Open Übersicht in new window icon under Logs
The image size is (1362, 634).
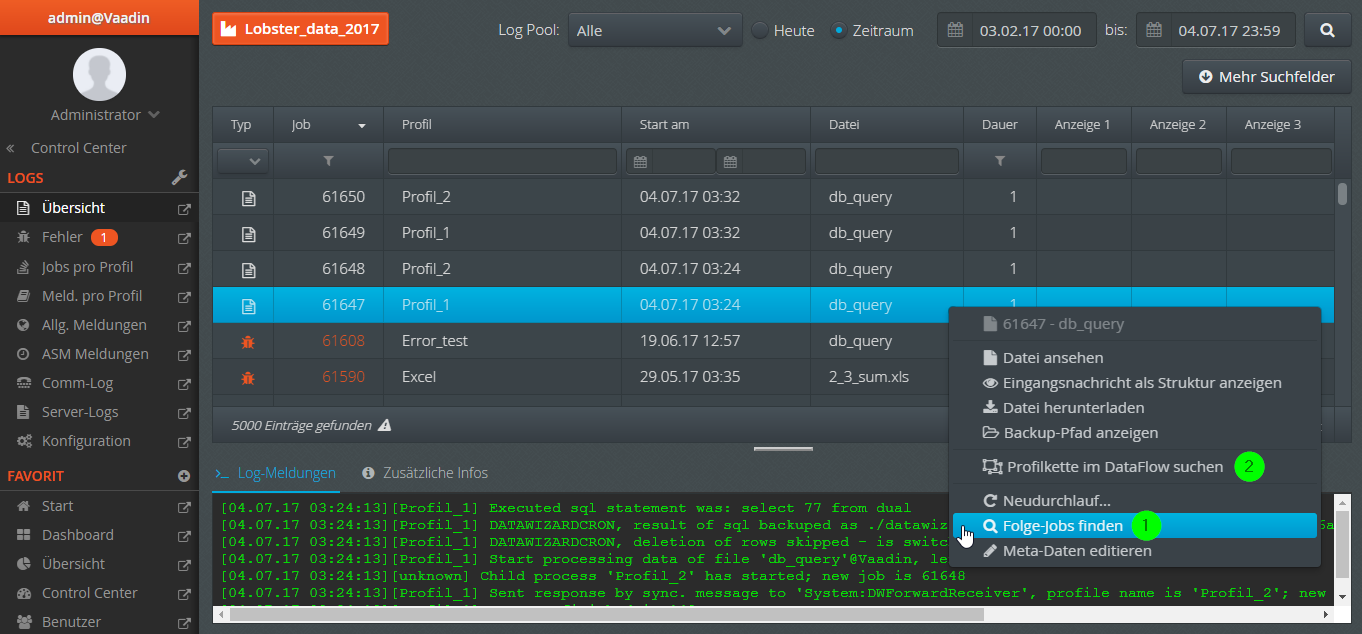184,209
